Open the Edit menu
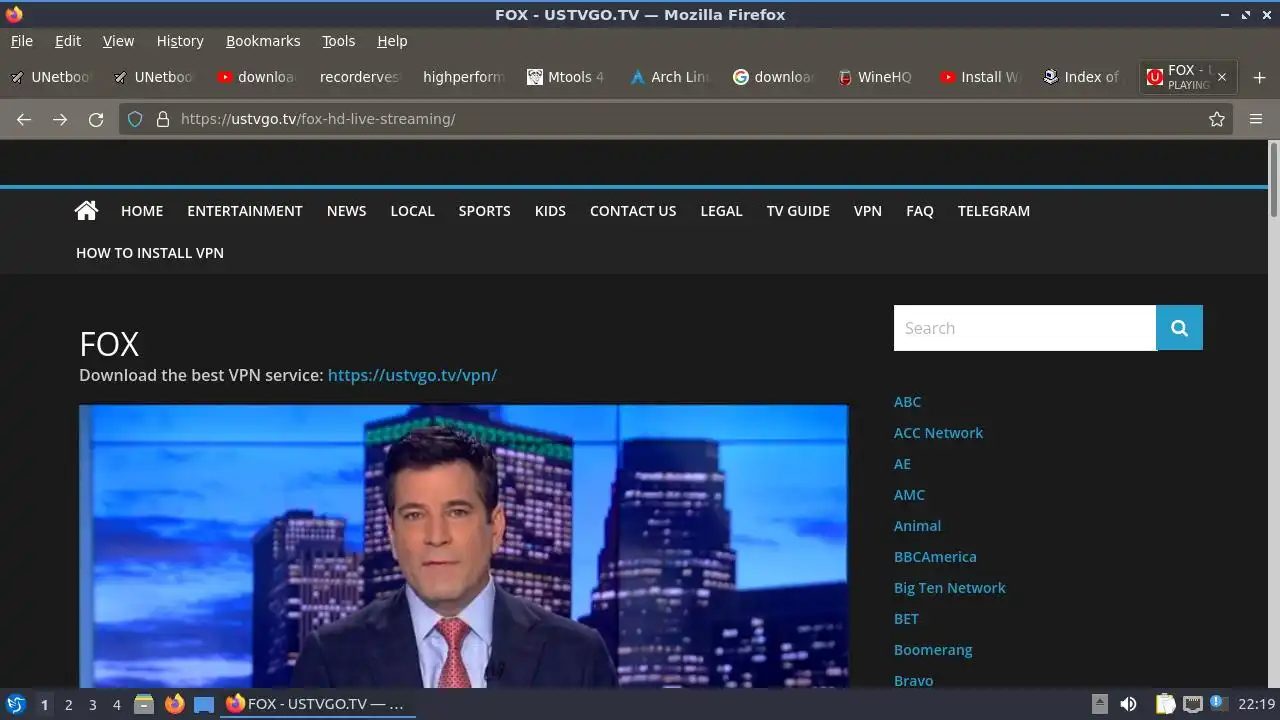 click(x=68, y=41)
